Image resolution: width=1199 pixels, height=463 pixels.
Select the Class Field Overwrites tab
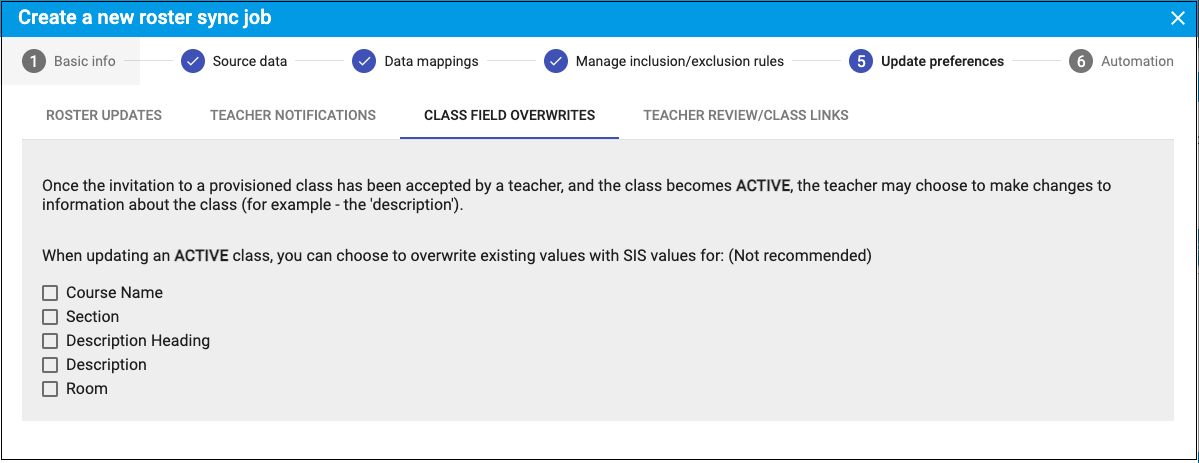point(509,115)
